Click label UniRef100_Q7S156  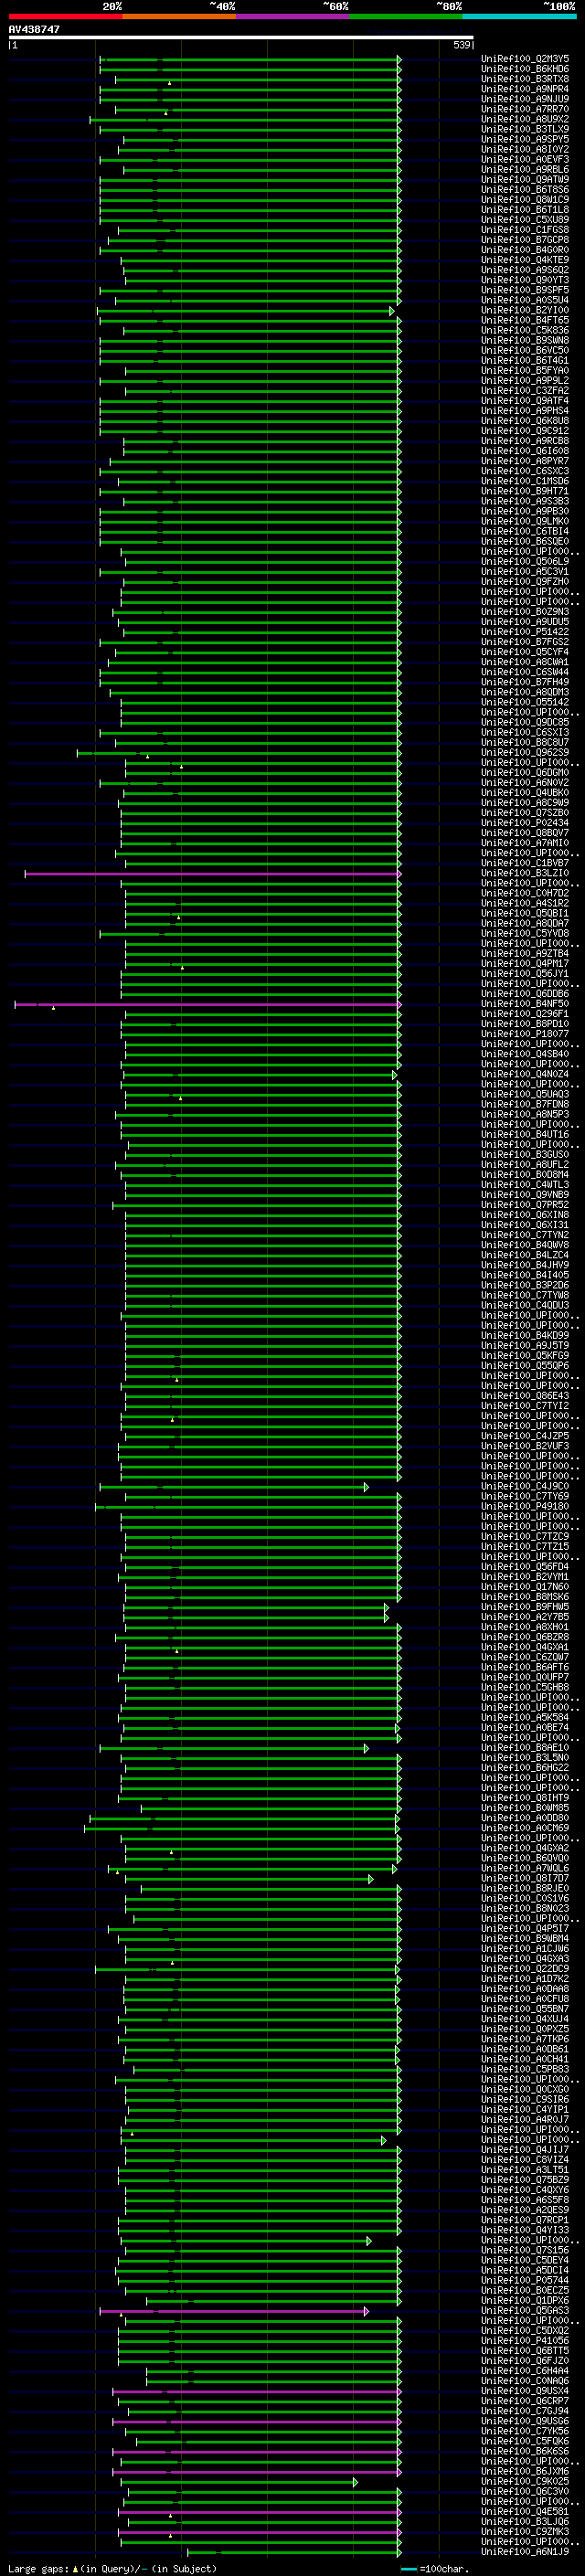pyautogui.click(x=525, y=2250)
